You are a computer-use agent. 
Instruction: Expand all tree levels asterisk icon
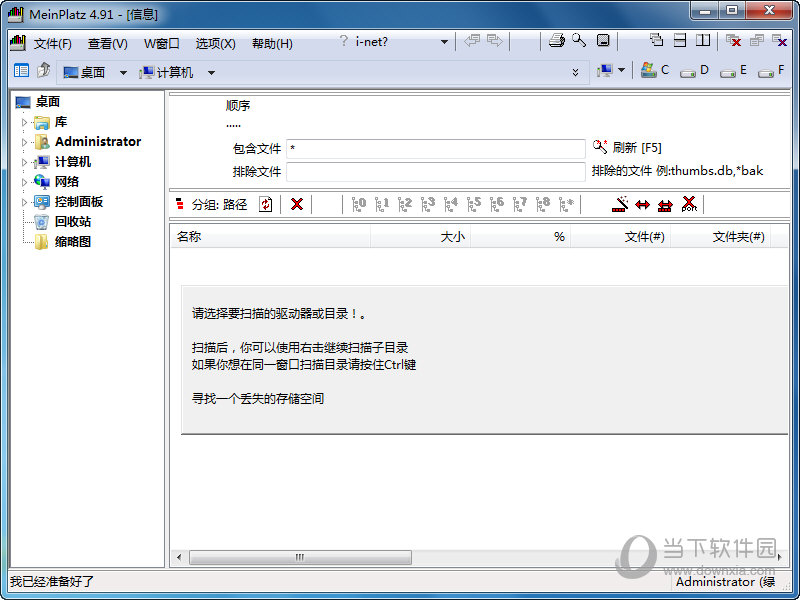[566, 205]
